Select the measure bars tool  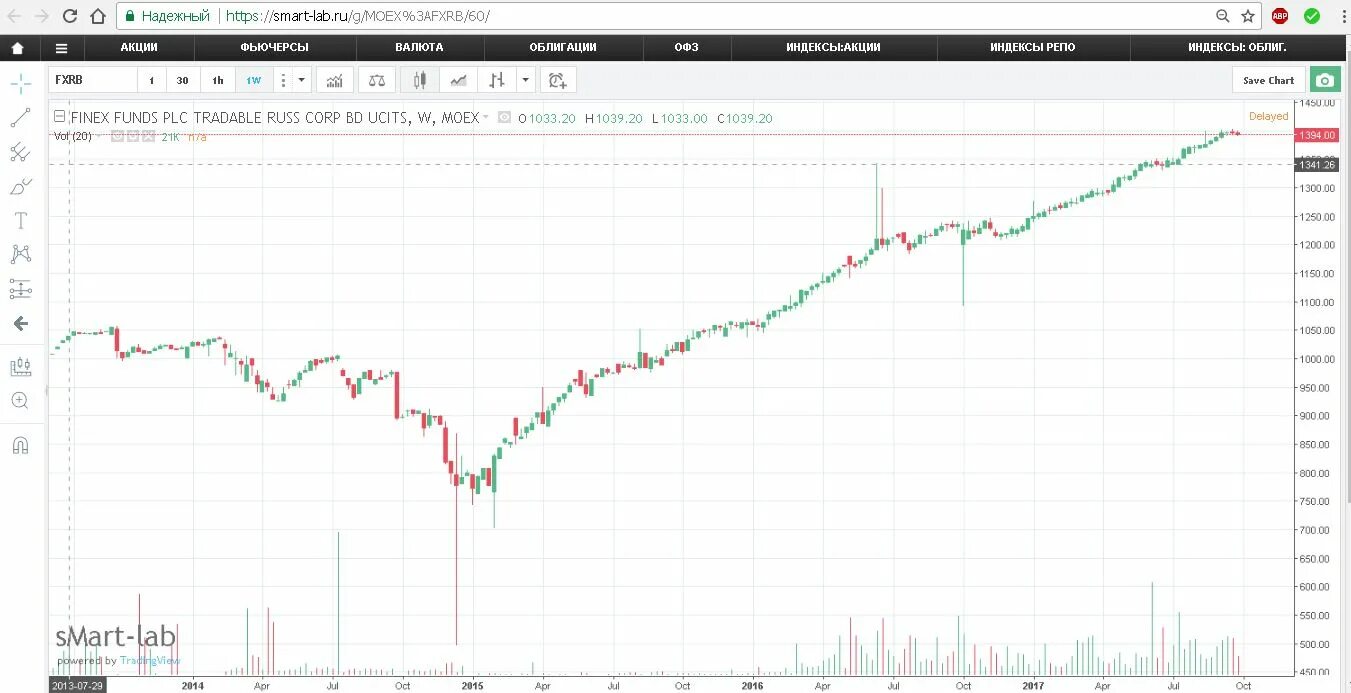[x=20, y=367]
